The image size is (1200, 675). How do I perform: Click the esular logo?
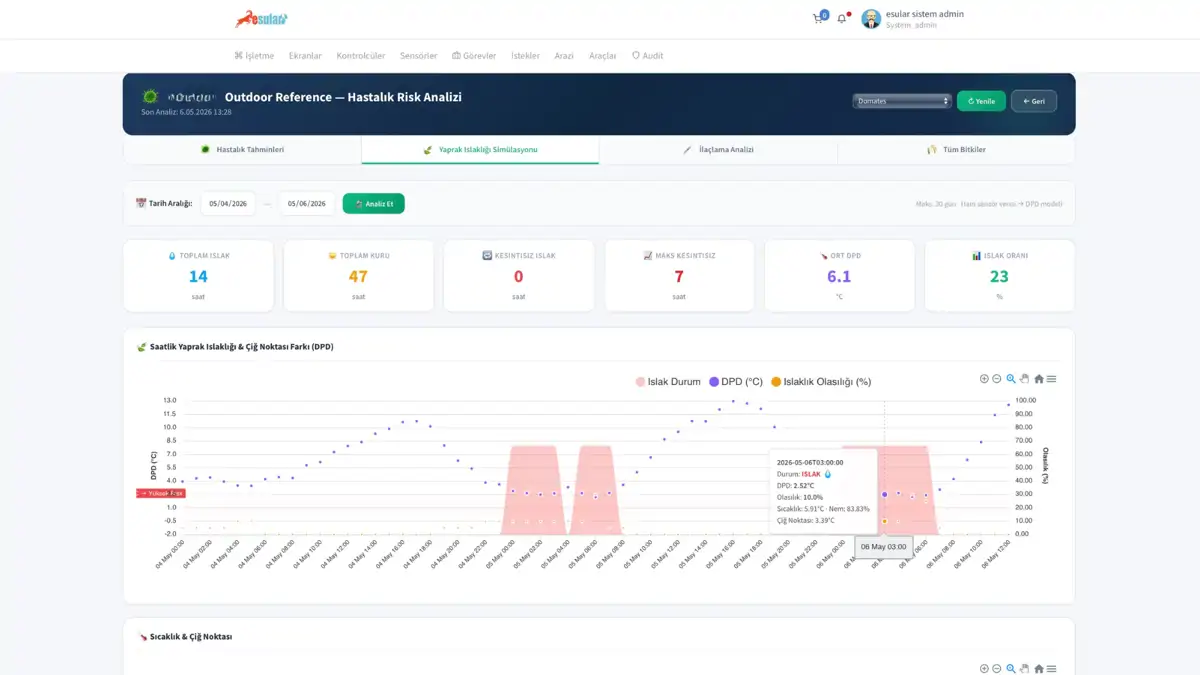261,18
